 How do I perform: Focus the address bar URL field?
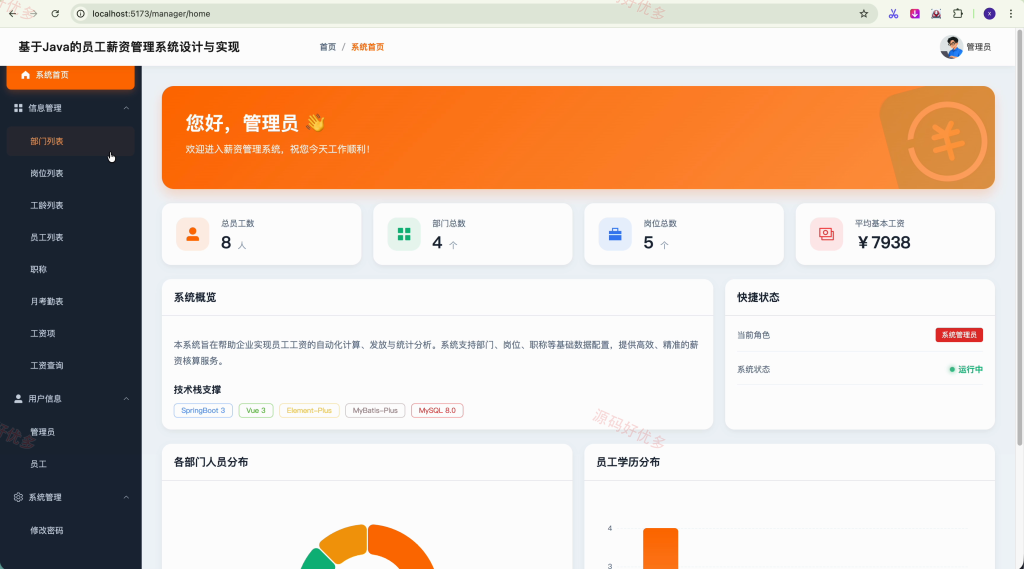click(x=473, y=13)
